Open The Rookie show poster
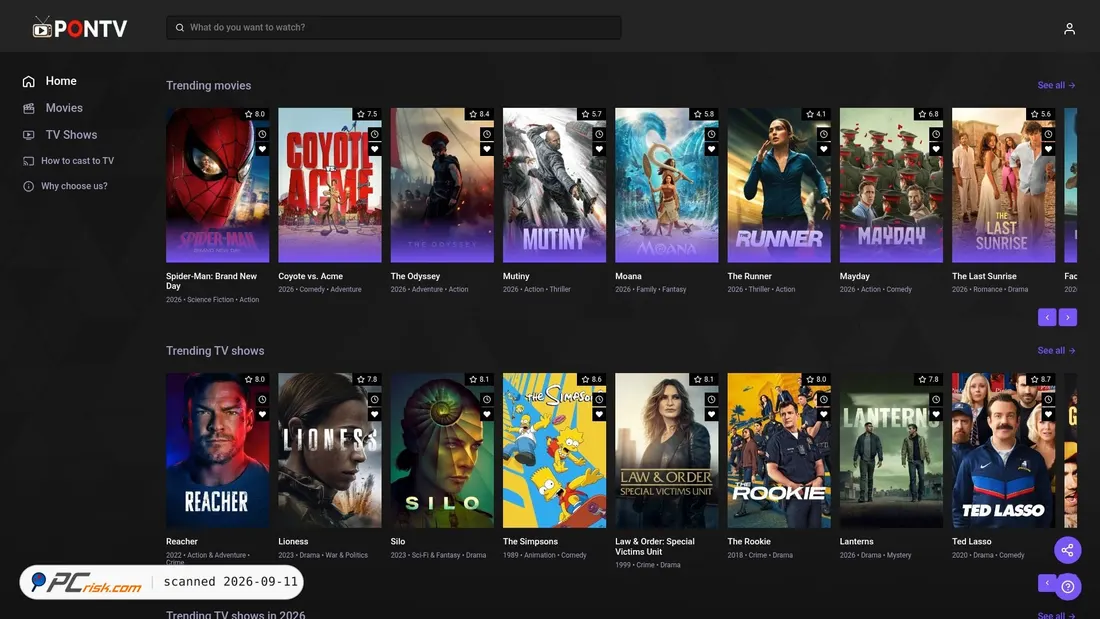 [779, 451]
